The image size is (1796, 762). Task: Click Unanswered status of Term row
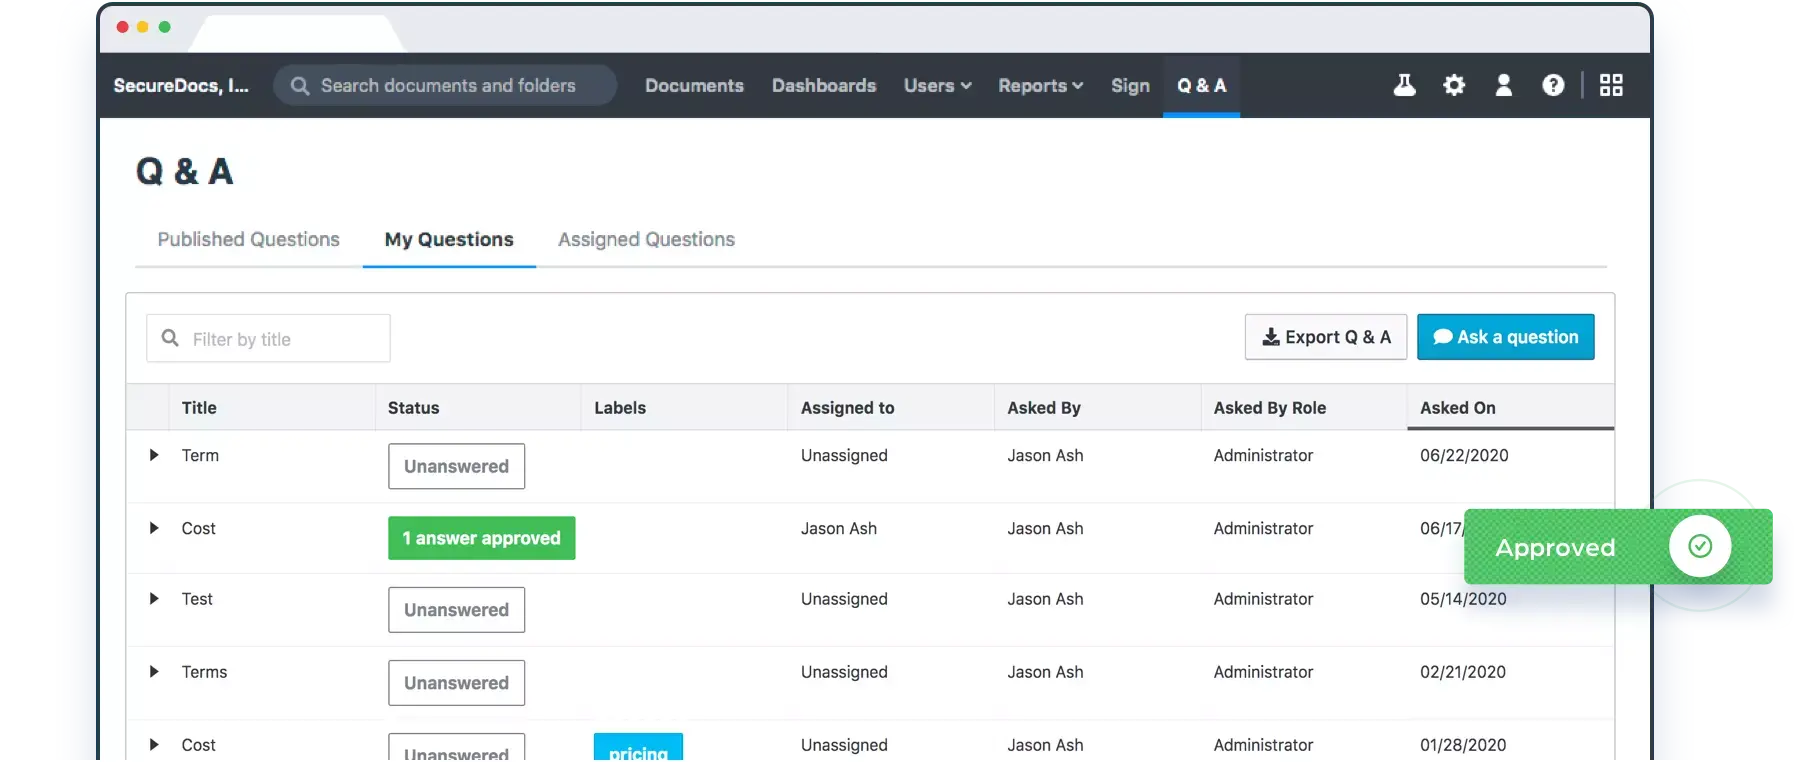(456, 467)
